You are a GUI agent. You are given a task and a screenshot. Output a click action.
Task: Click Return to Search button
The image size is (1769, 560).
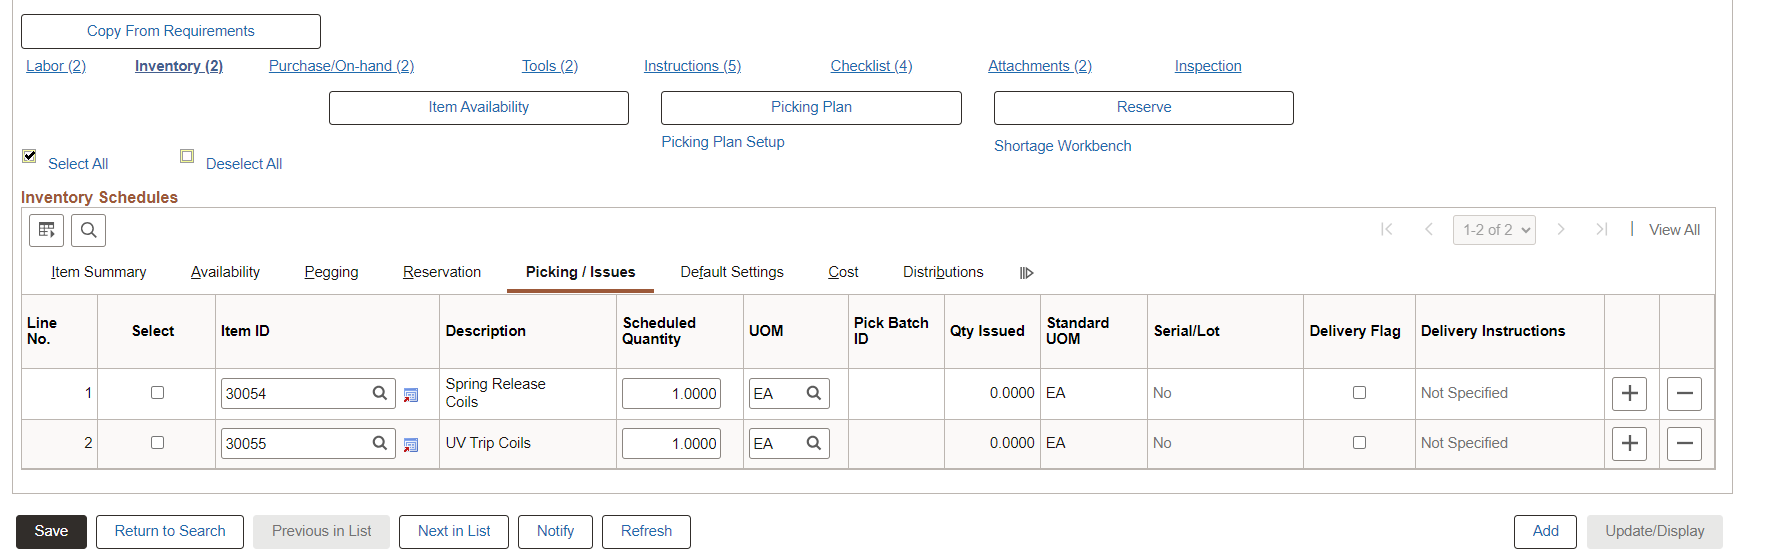(170, 531)
